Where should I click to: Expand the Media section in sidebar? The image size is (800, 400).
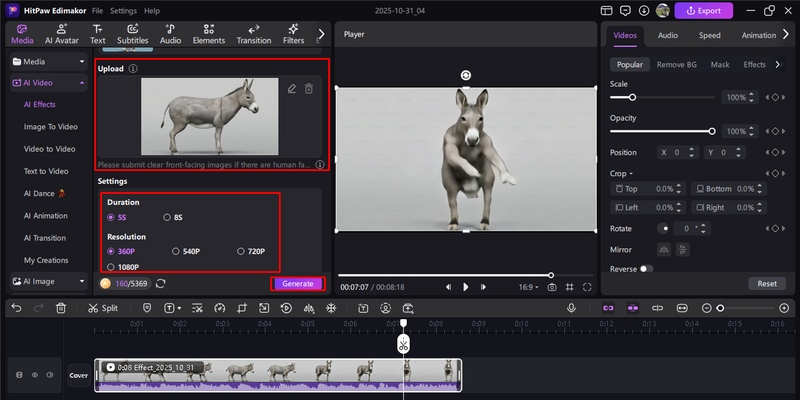click(80, 61)
